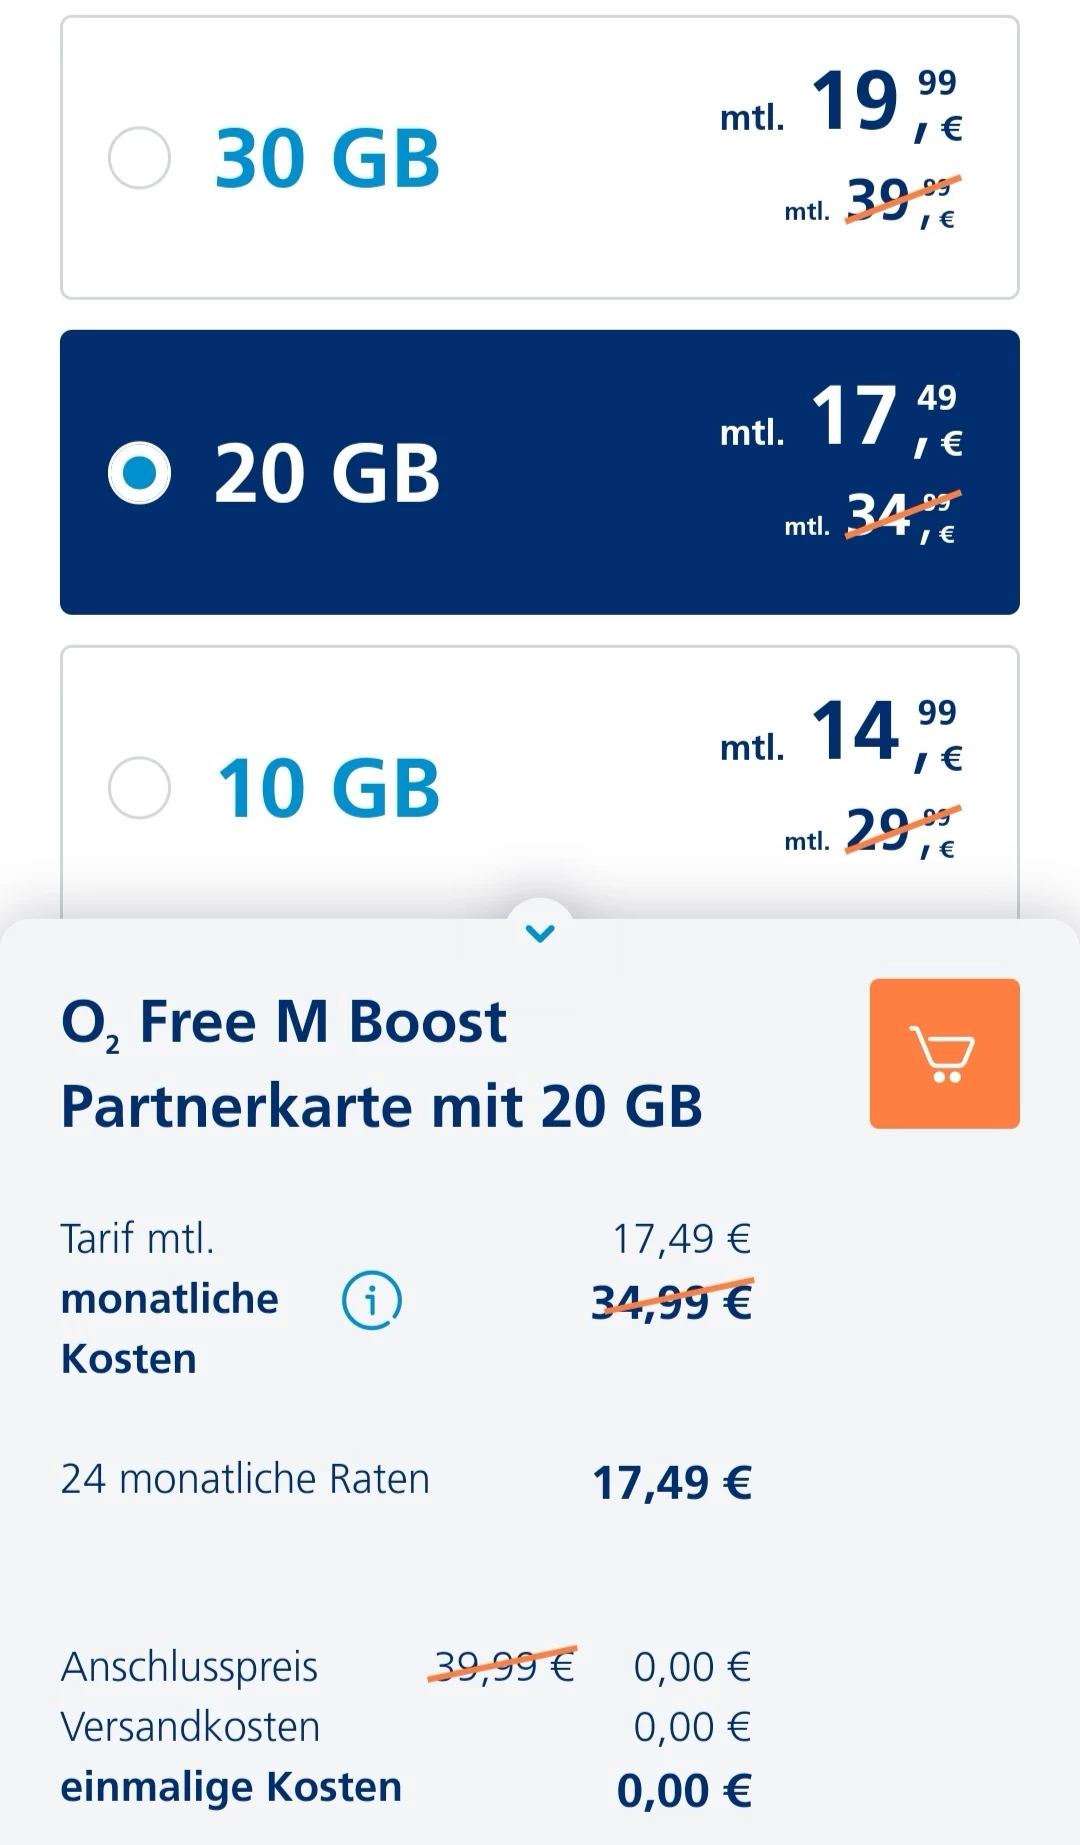Select the 30 GB radio button
Screen dimensions: 1080x1845
pyautogui.click(x=139, y=158)
